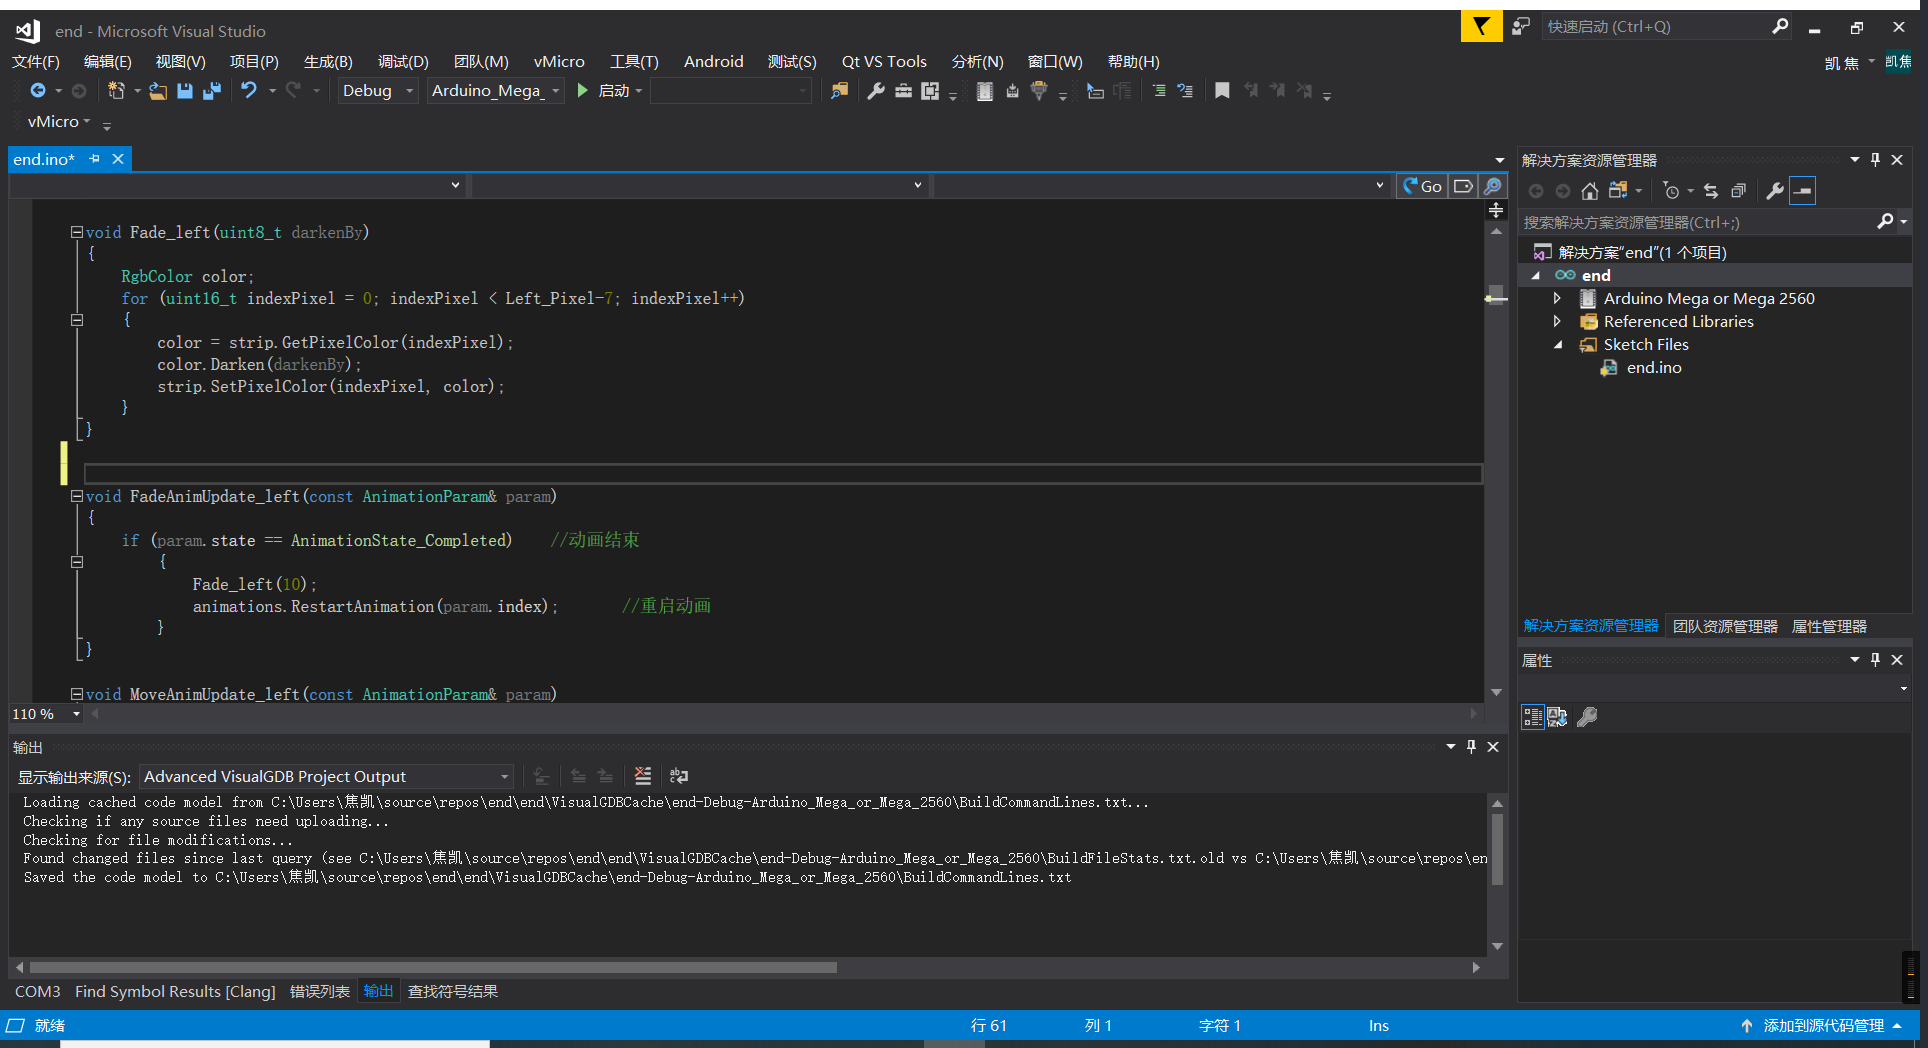Viewport: 1928px width, 1048px height.
Task: Click the Home icon in Solution Explorer
Action: click(1590, 191)
